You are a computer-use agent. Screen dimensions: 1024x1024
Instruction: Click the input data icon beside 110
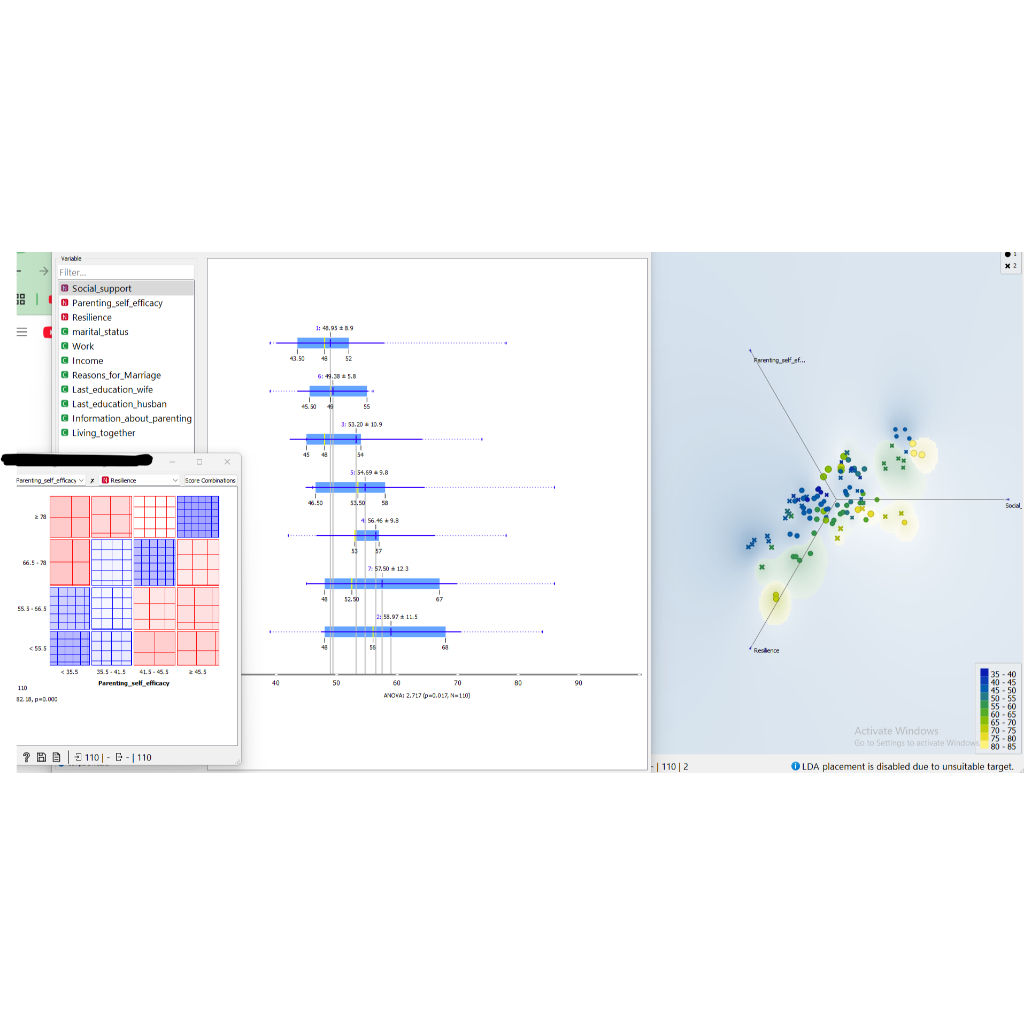[78, 757]
